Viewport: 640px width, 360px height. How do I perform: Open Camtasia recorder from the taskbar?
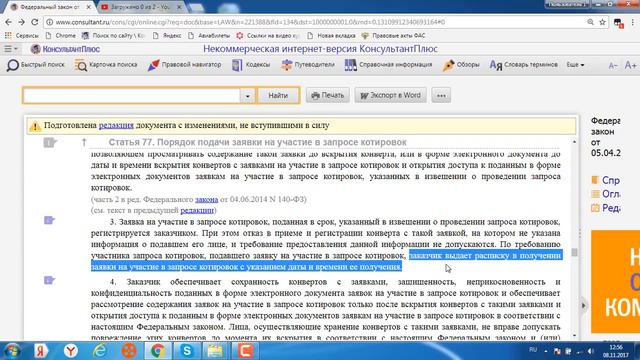pos(245,351)
